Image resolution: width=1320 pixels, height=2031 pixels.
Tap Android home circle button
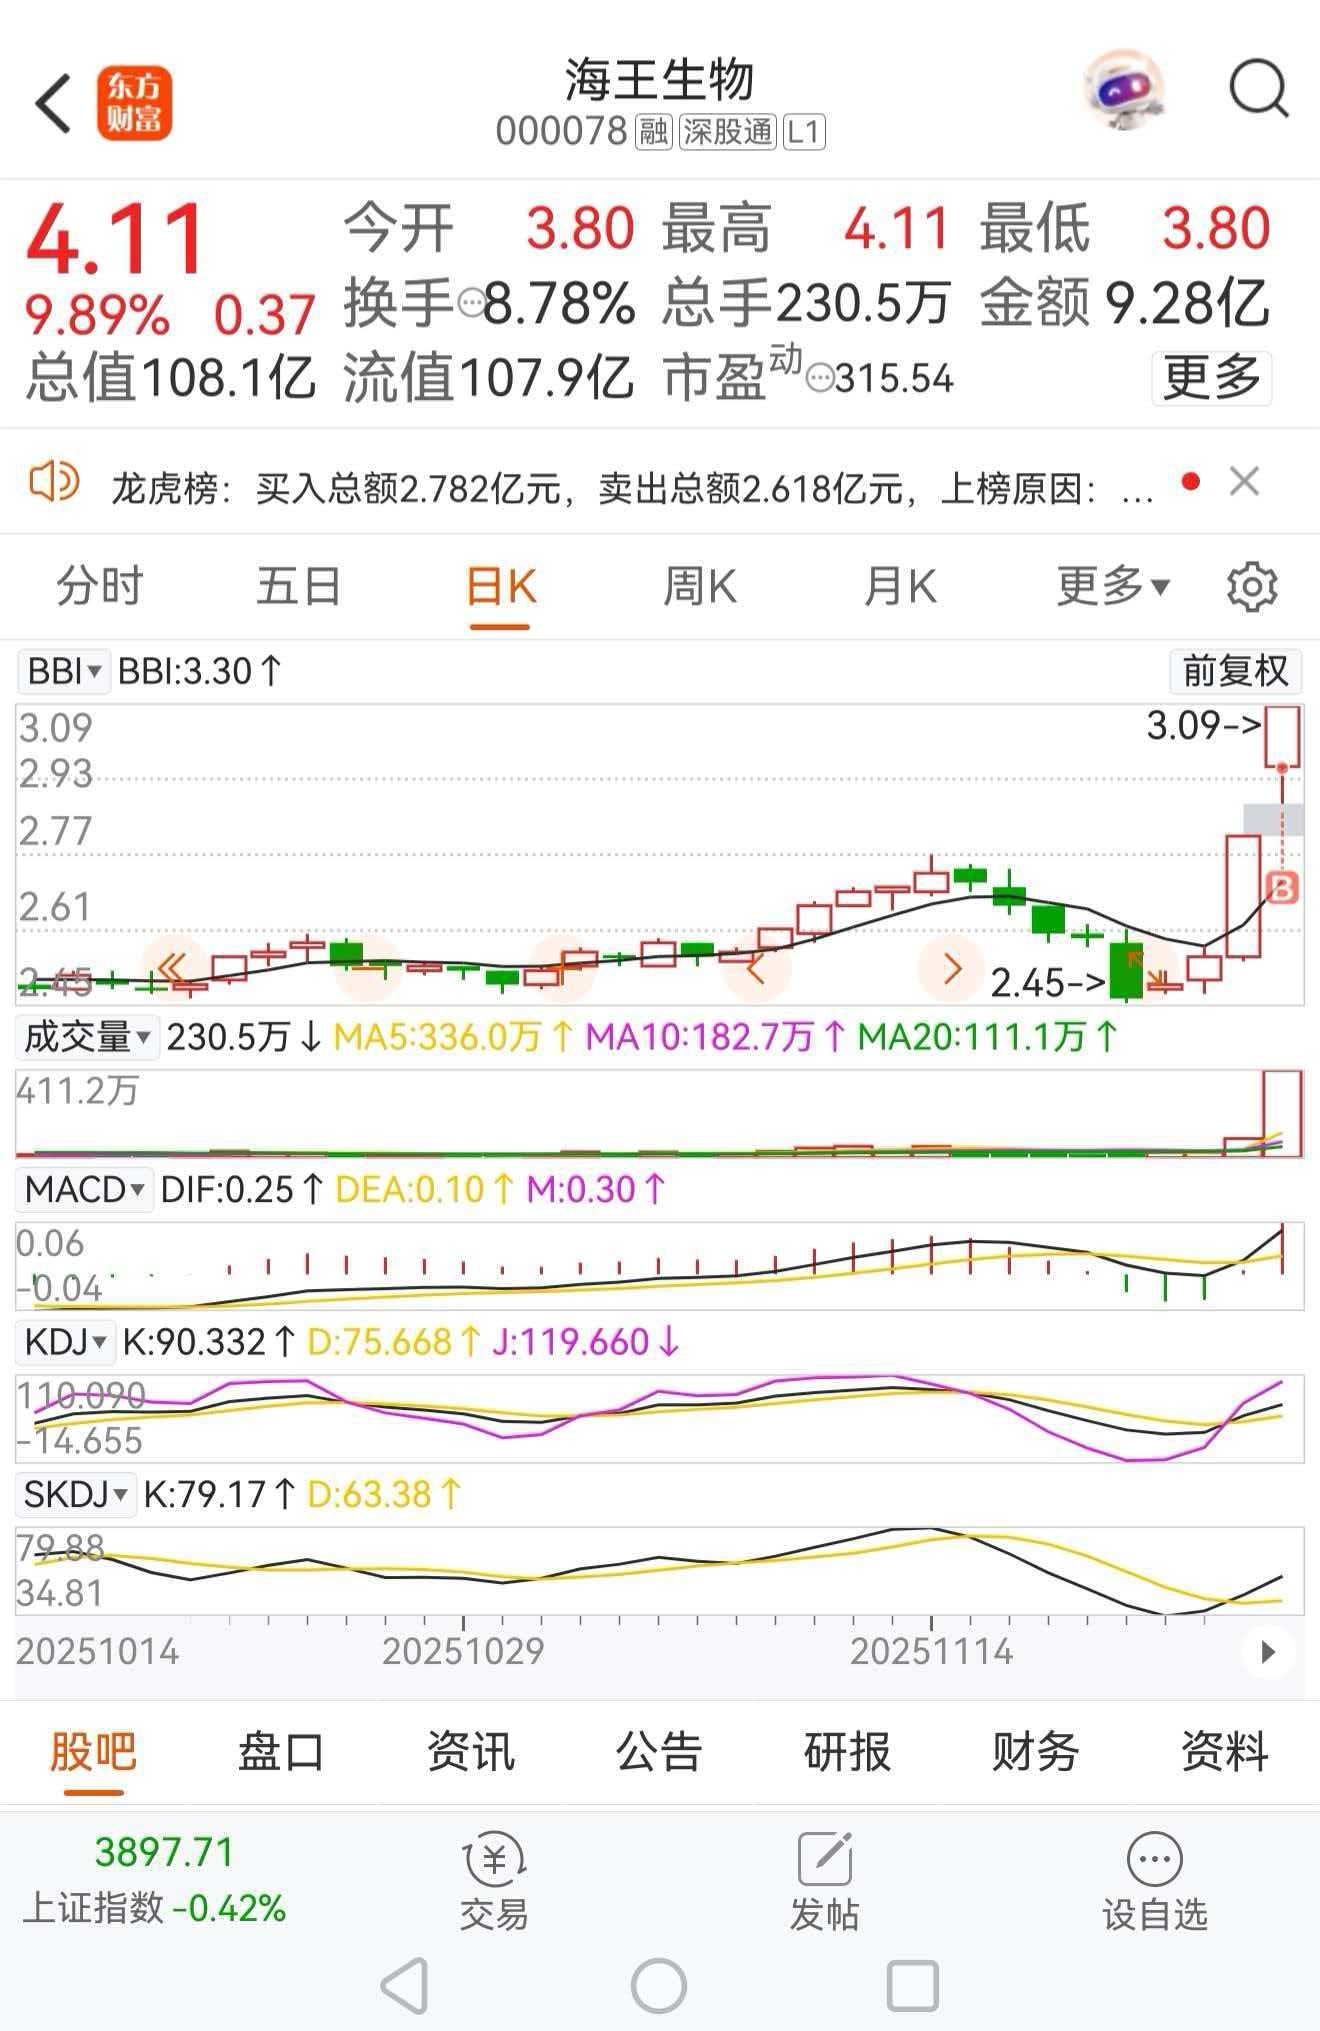pyautogui.click(x=659, y=1985)
